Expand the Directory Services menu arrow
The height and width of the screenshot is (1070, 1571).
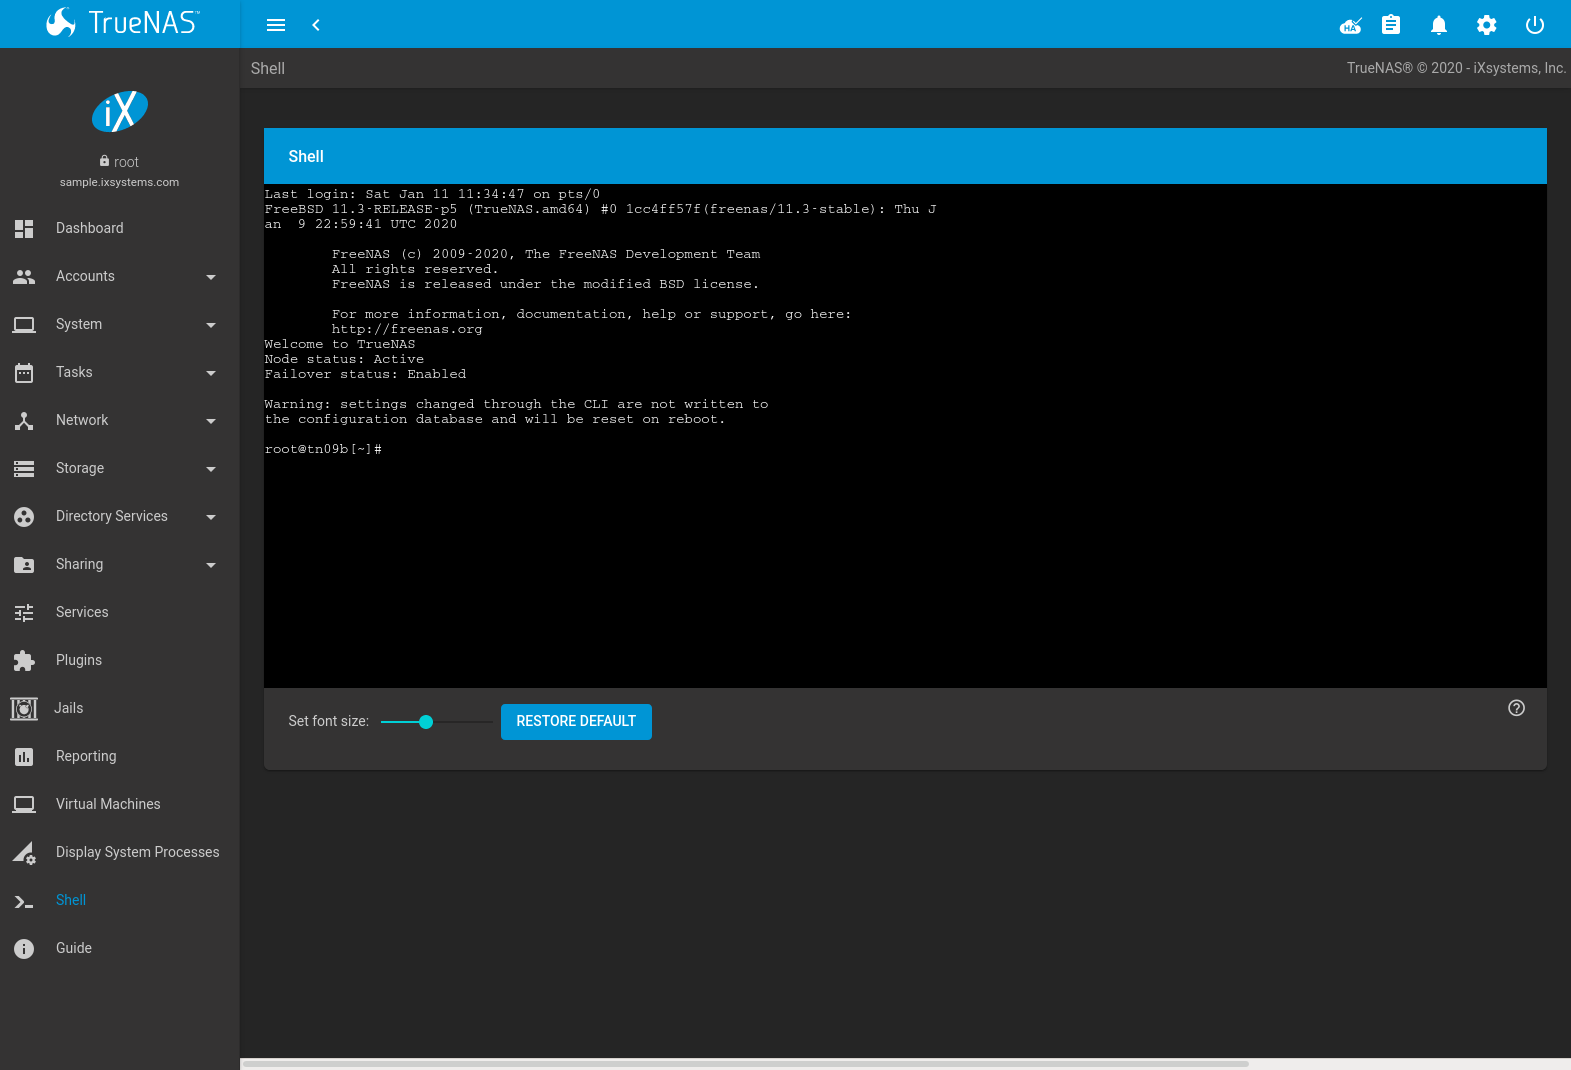[211, 517]
